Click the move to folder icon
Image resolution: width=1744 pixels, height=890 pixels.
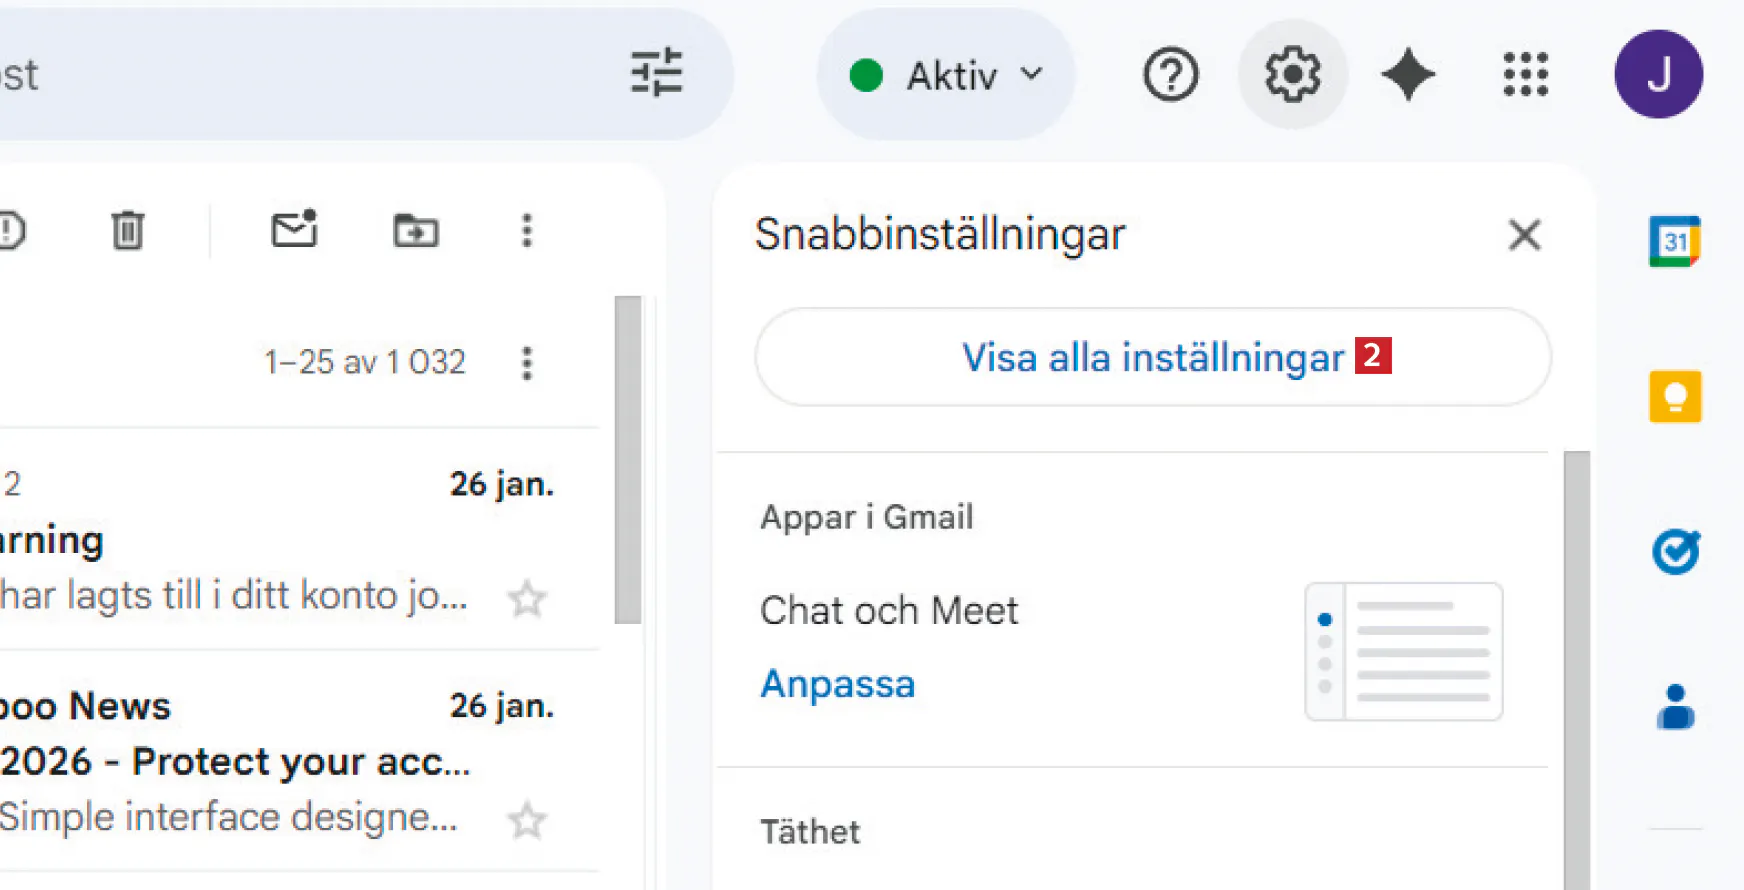click(x=415, y=231)
